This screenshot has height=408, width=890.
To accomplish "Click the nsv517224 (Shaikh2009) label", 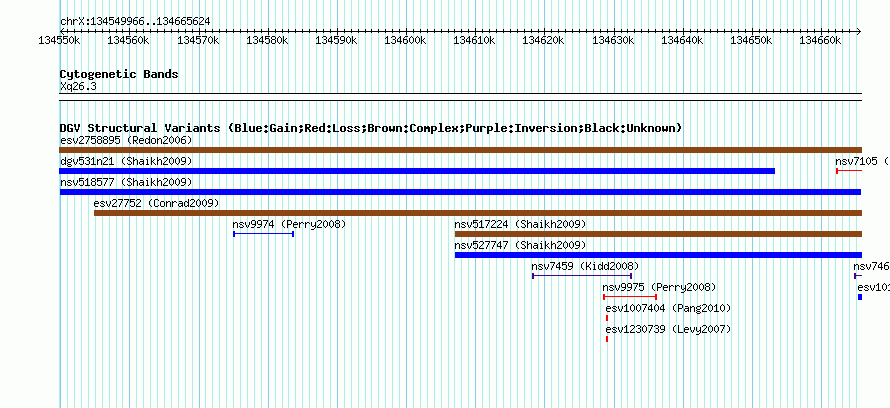I will coord(520,224).
